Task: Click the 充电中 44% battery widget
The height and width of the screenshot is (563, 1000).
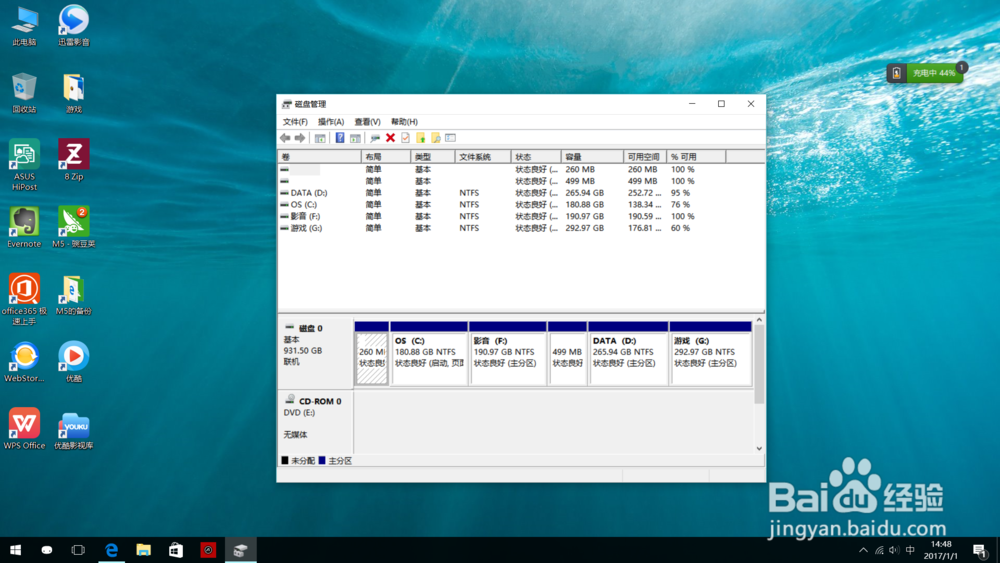Action: pyautogui.click(x=925, y=73)
